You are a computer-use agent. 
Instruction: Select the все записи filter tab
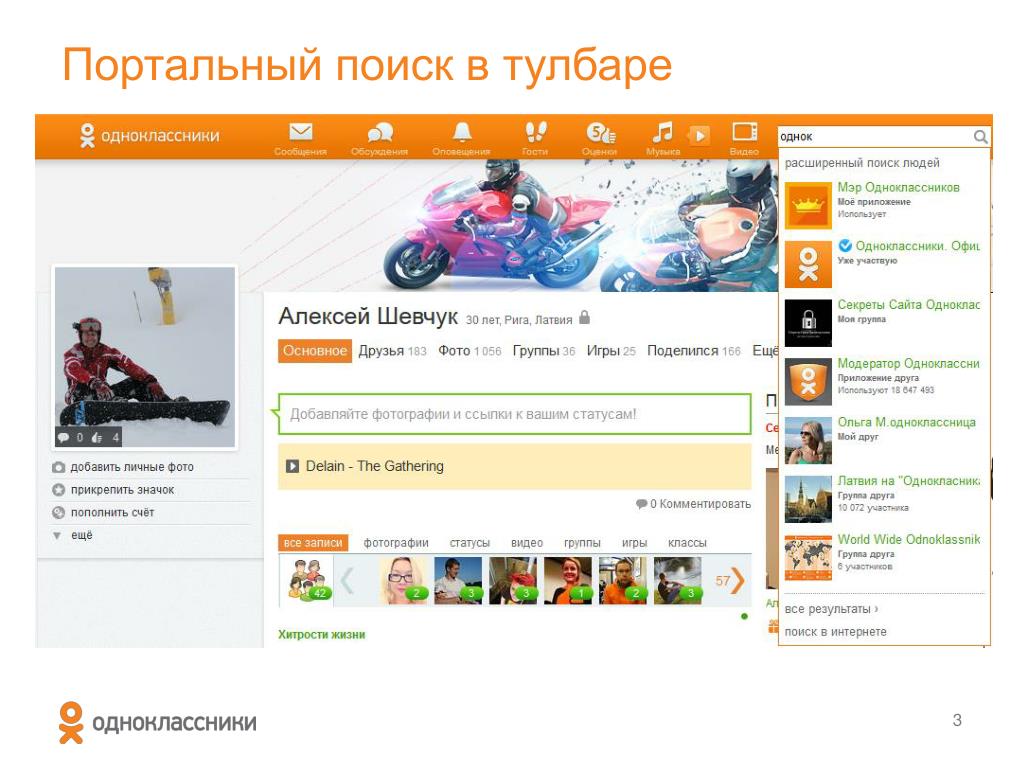pyautogui.click(x=313, y=543)
